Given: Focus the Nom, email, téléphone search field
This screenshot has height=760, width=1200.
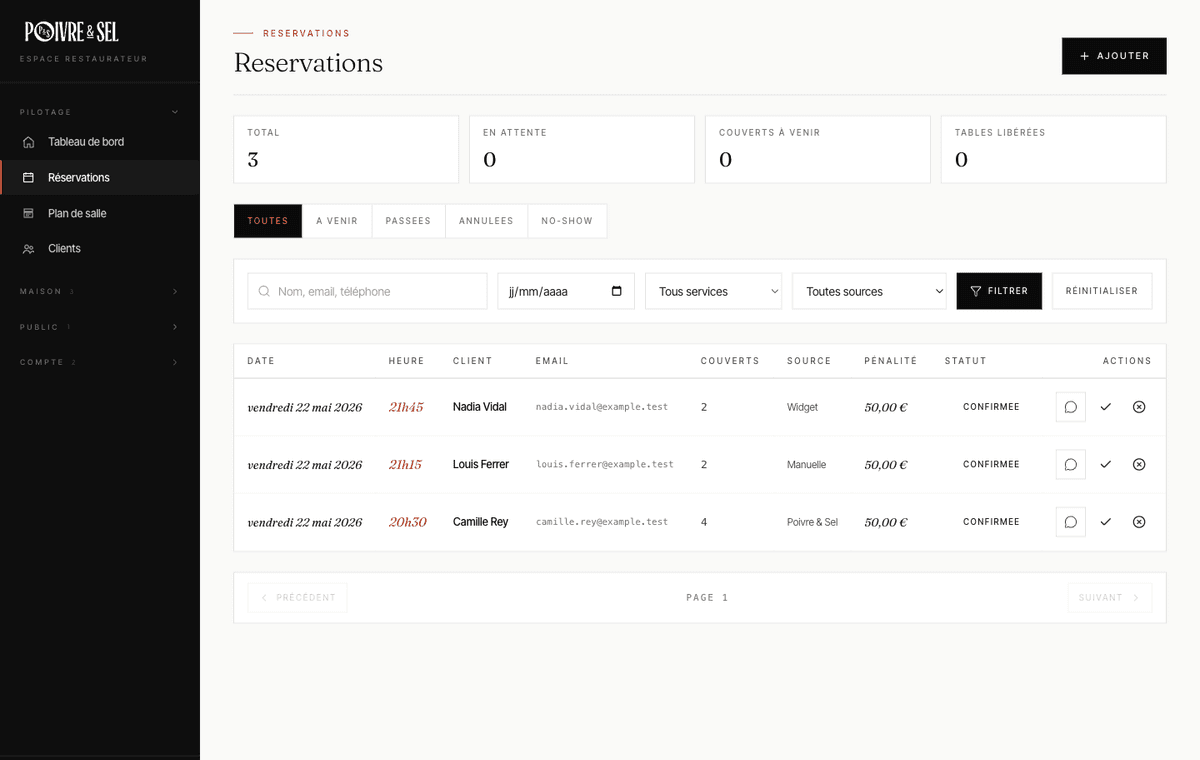Looking at the screenshot, I should (x=367, y=291).
